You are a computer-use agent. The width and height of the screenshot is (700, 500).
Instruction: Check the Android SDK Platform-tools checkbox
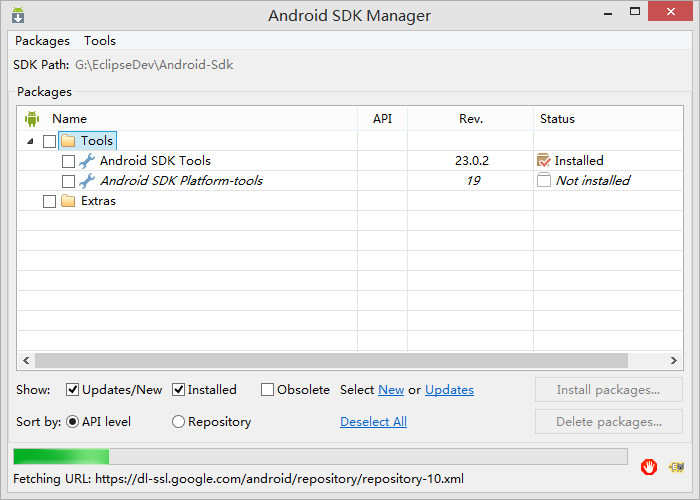(68, 181)
